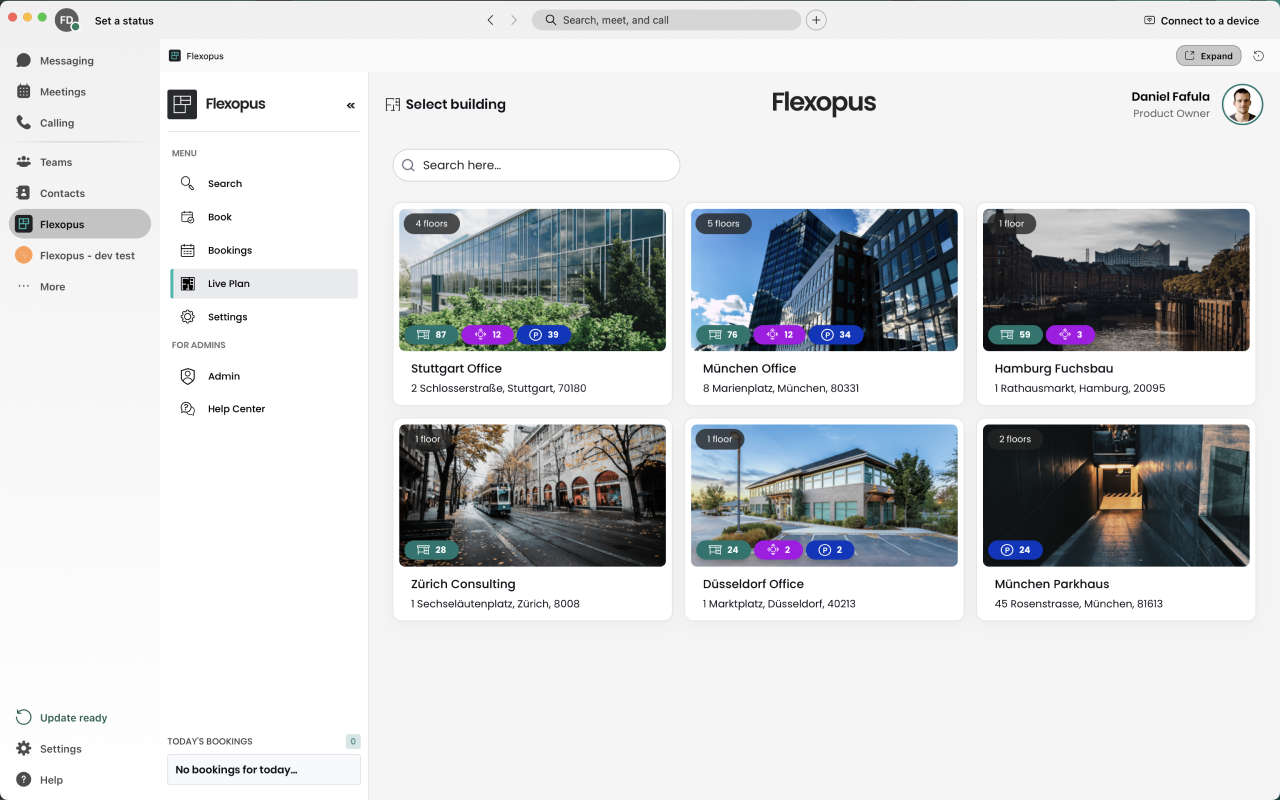Click Set a status
Screen dimensions: 1280x800
point(124,21)
